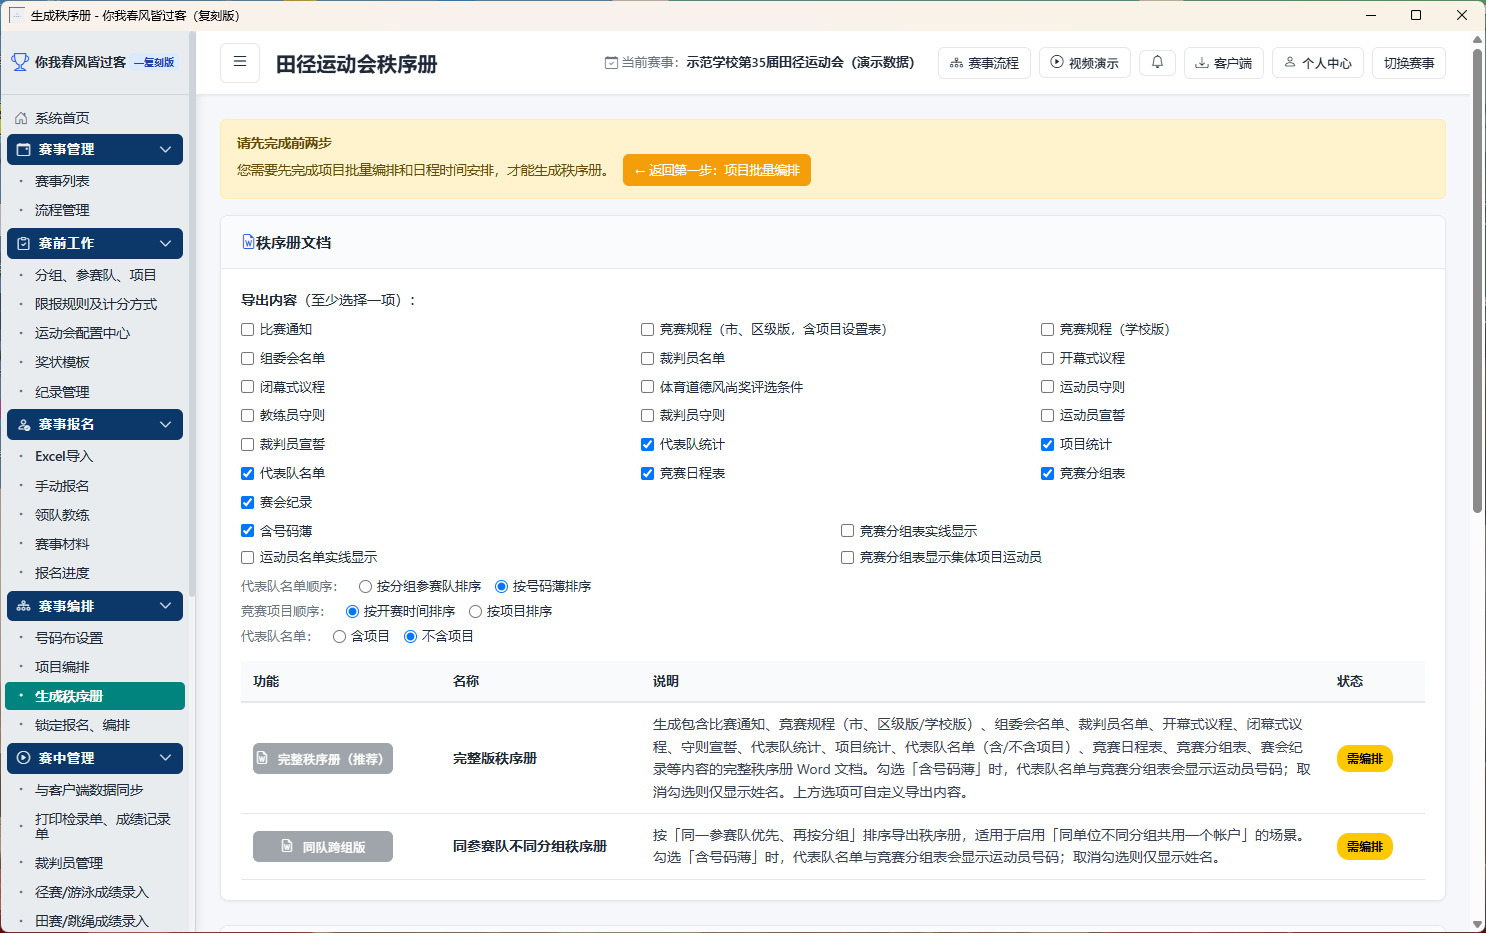
Task: Uncheck the 含号码薄 checkbox
Action: [247, 531]
